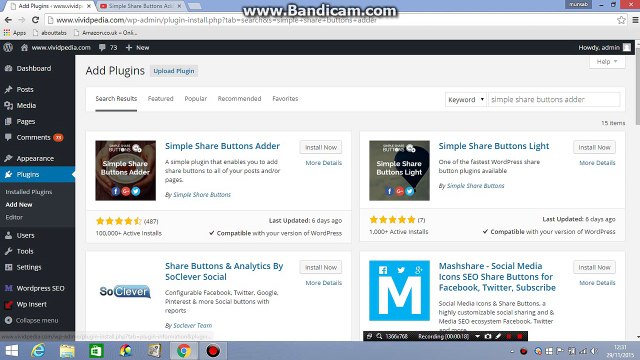Click the WordPress logo in admin bar
This screenshot has width=640, height=360.
(x=8, y=47)
